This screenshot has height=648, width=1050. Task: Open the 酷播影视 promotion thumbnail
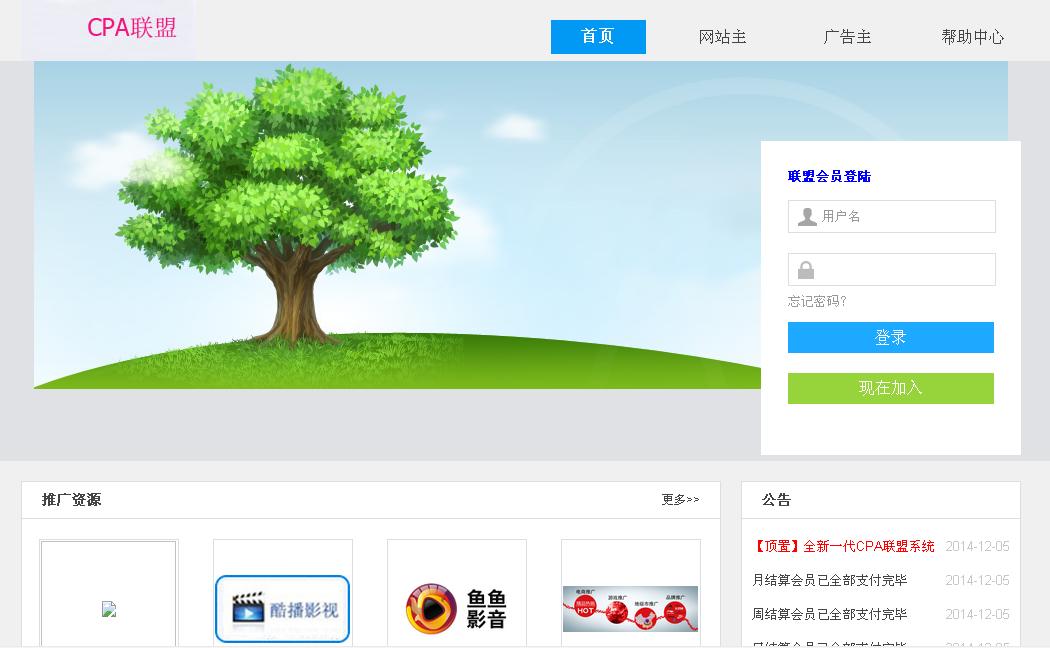click(282, 608)
